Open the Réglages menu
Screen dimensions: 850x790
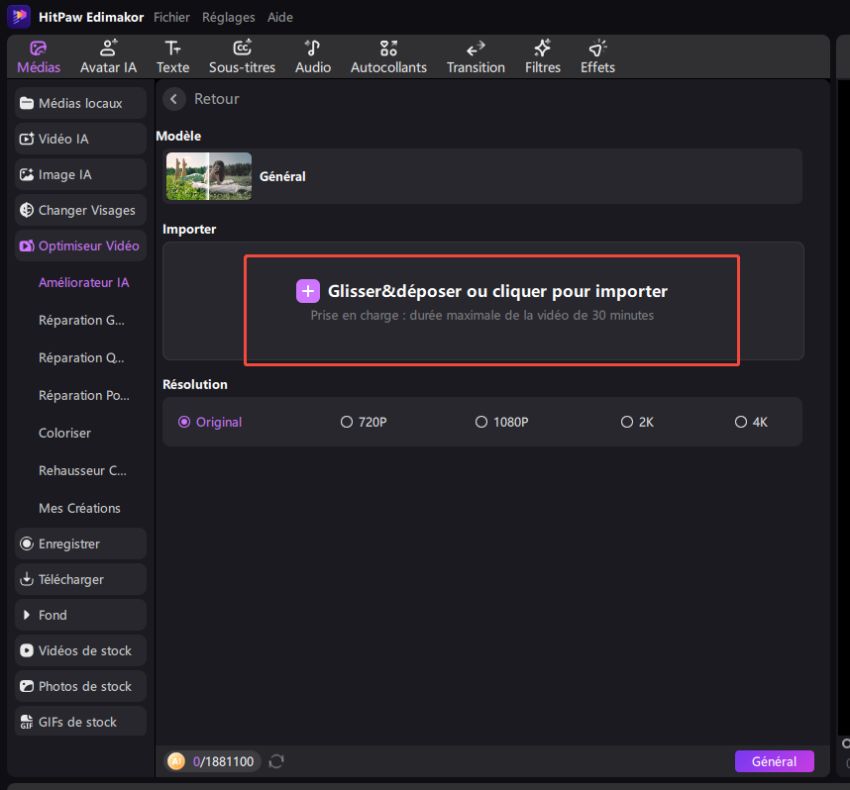(228, 17)
